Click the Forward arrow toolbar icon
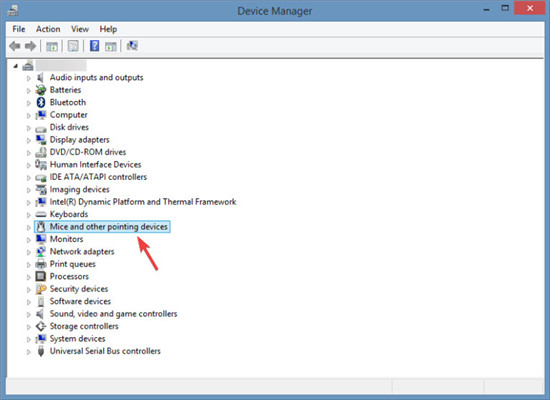The image size is (550, 400). pyautogui.click(x=31, y=46)
